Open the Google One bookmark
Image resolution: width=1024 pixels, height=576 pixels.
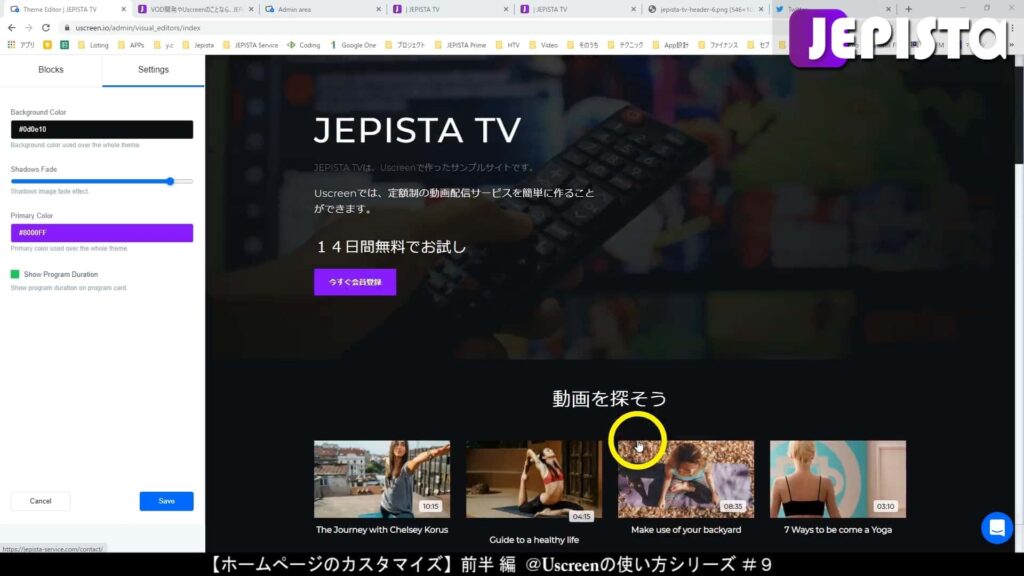coord(353,45)
